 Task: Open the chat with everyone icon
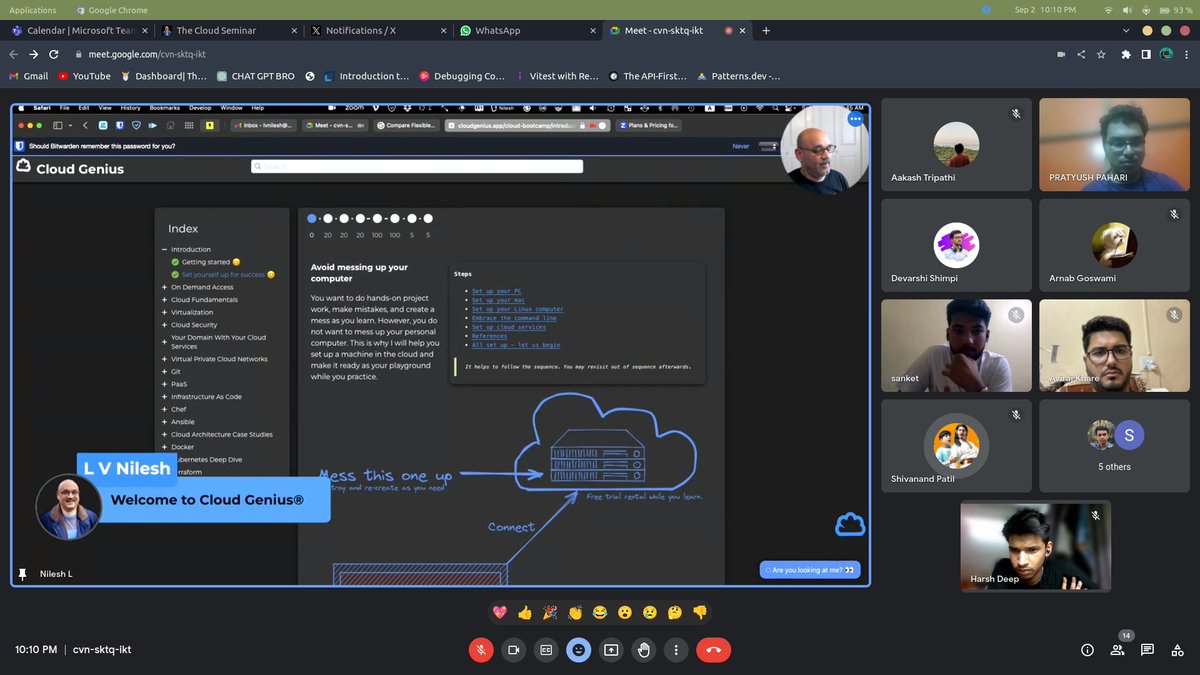tap(1147, 650)
